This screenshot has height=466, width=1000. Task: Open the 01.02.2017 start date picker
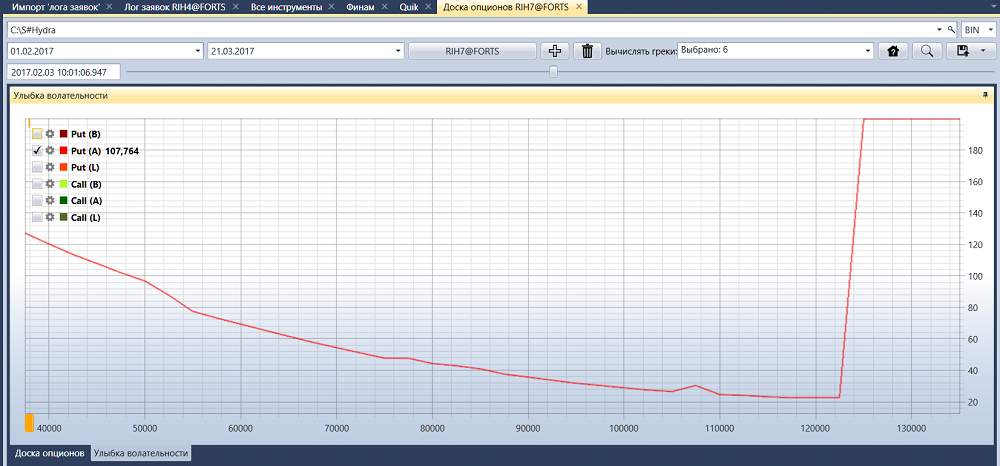tap(196, 51)
